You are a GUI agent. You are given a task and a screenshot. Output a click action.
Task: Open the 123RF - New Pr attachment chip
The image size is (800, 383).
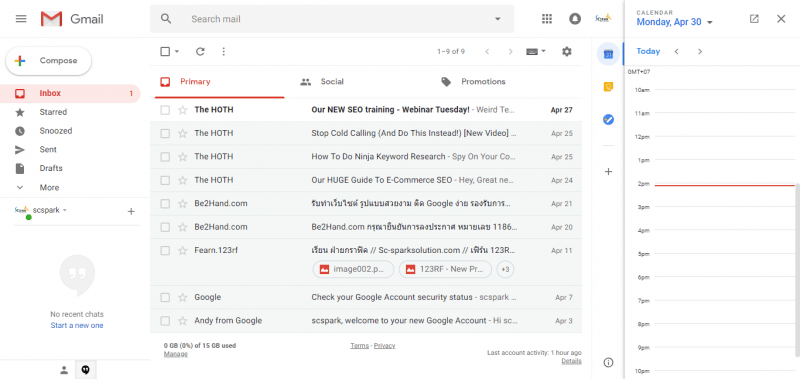[445, 269]
